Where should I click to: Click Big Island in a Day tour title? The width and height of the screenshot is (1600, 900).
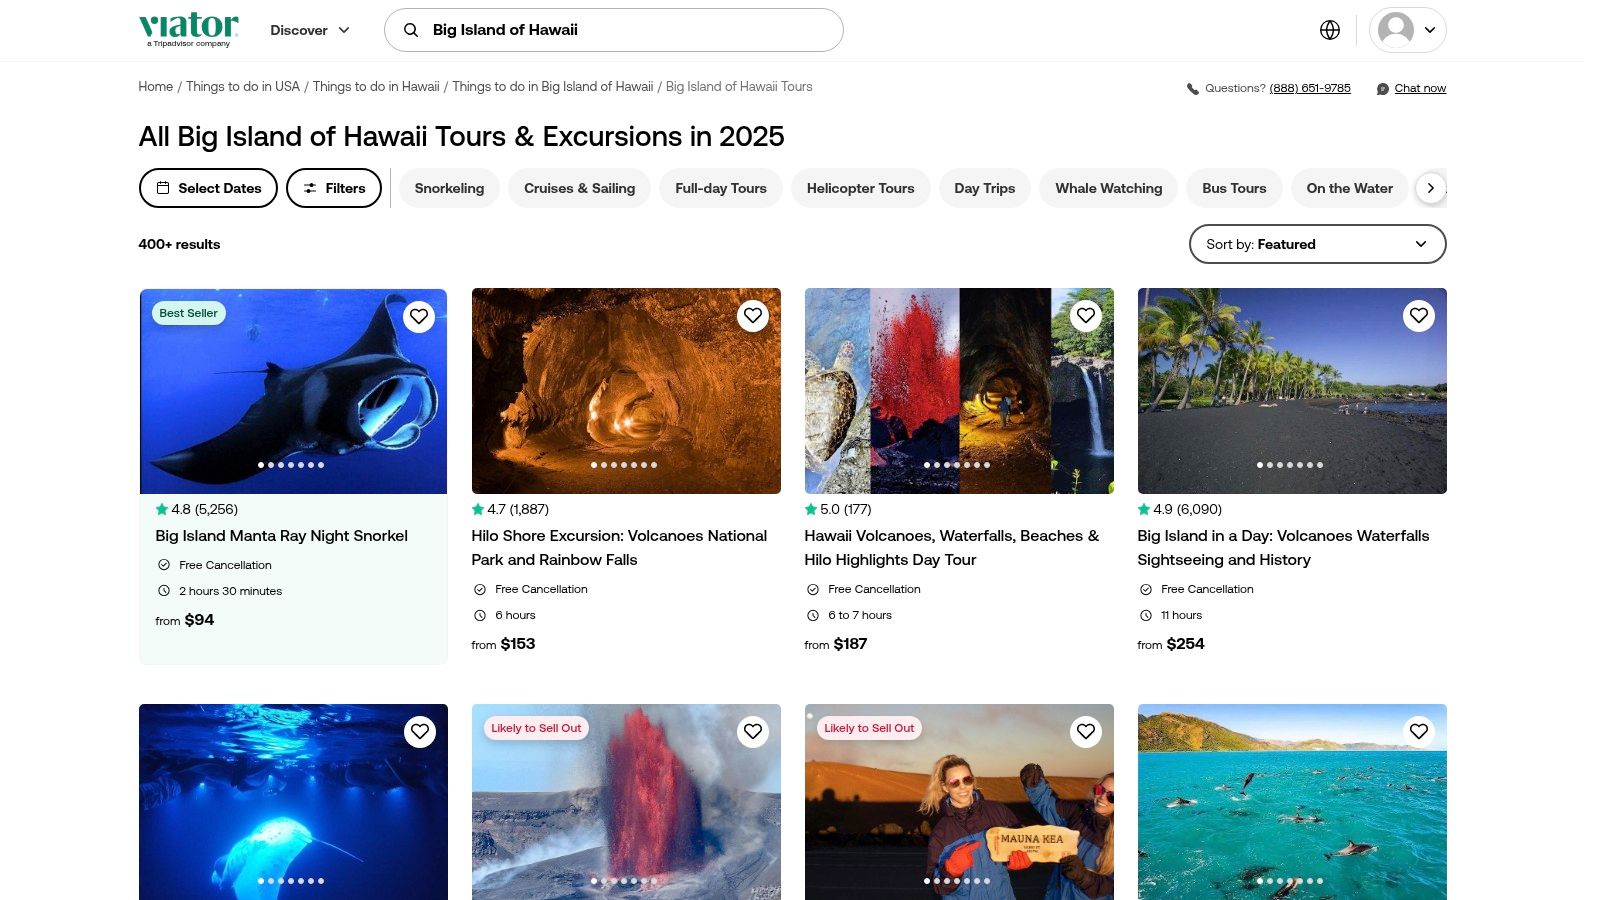click(1283, 548)
